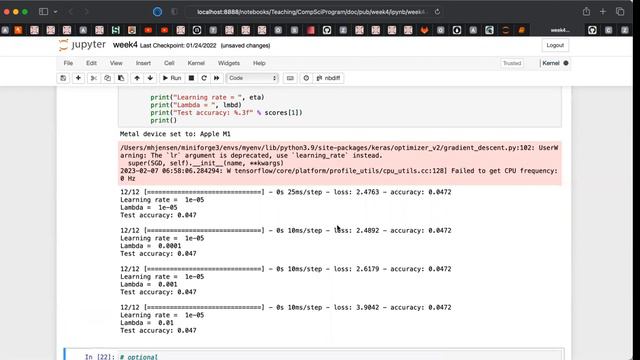Viewport: 640px width, 360px height.
Task: Interrupt the kernel with the stop square
Action: click(191, 78)
